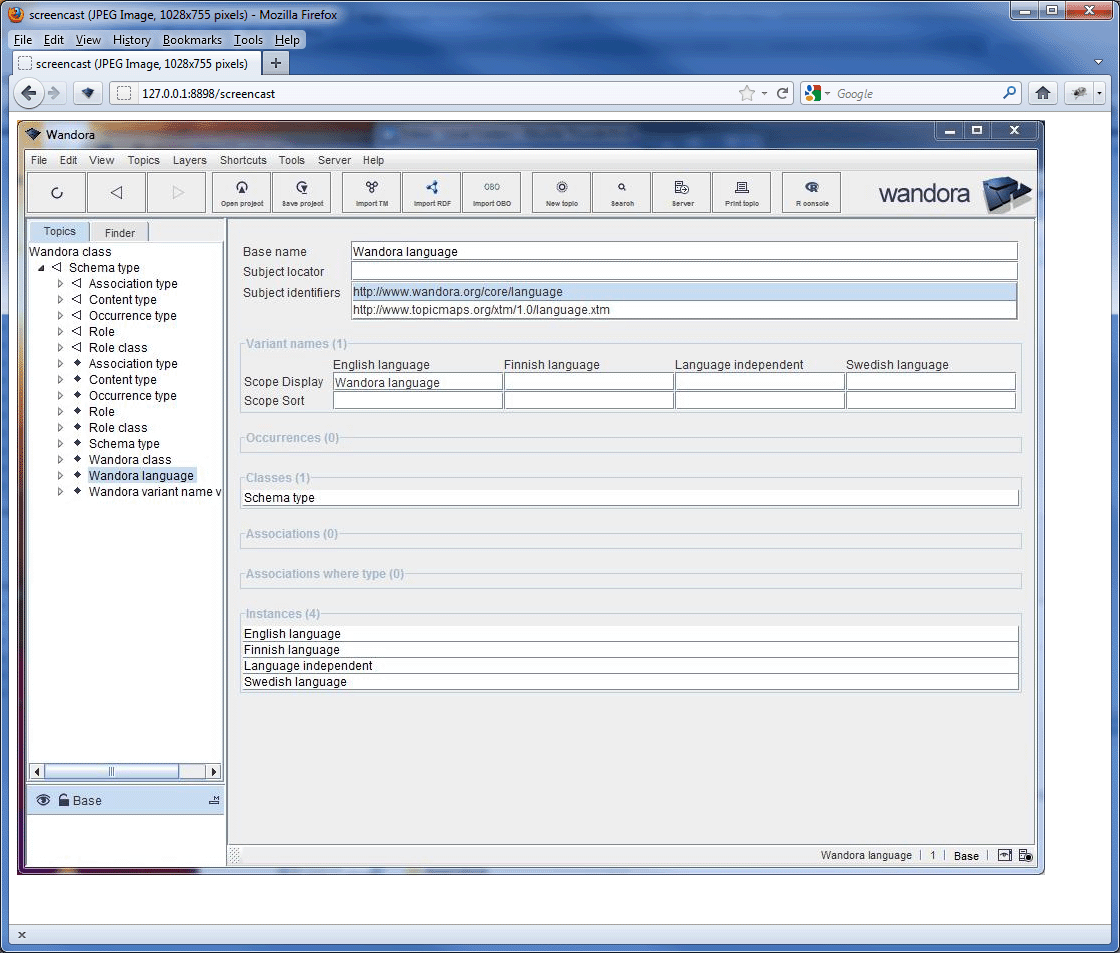This screenshot has height=953, width=1120.
Task: Switch to the Finder tab
Action: 119,231
